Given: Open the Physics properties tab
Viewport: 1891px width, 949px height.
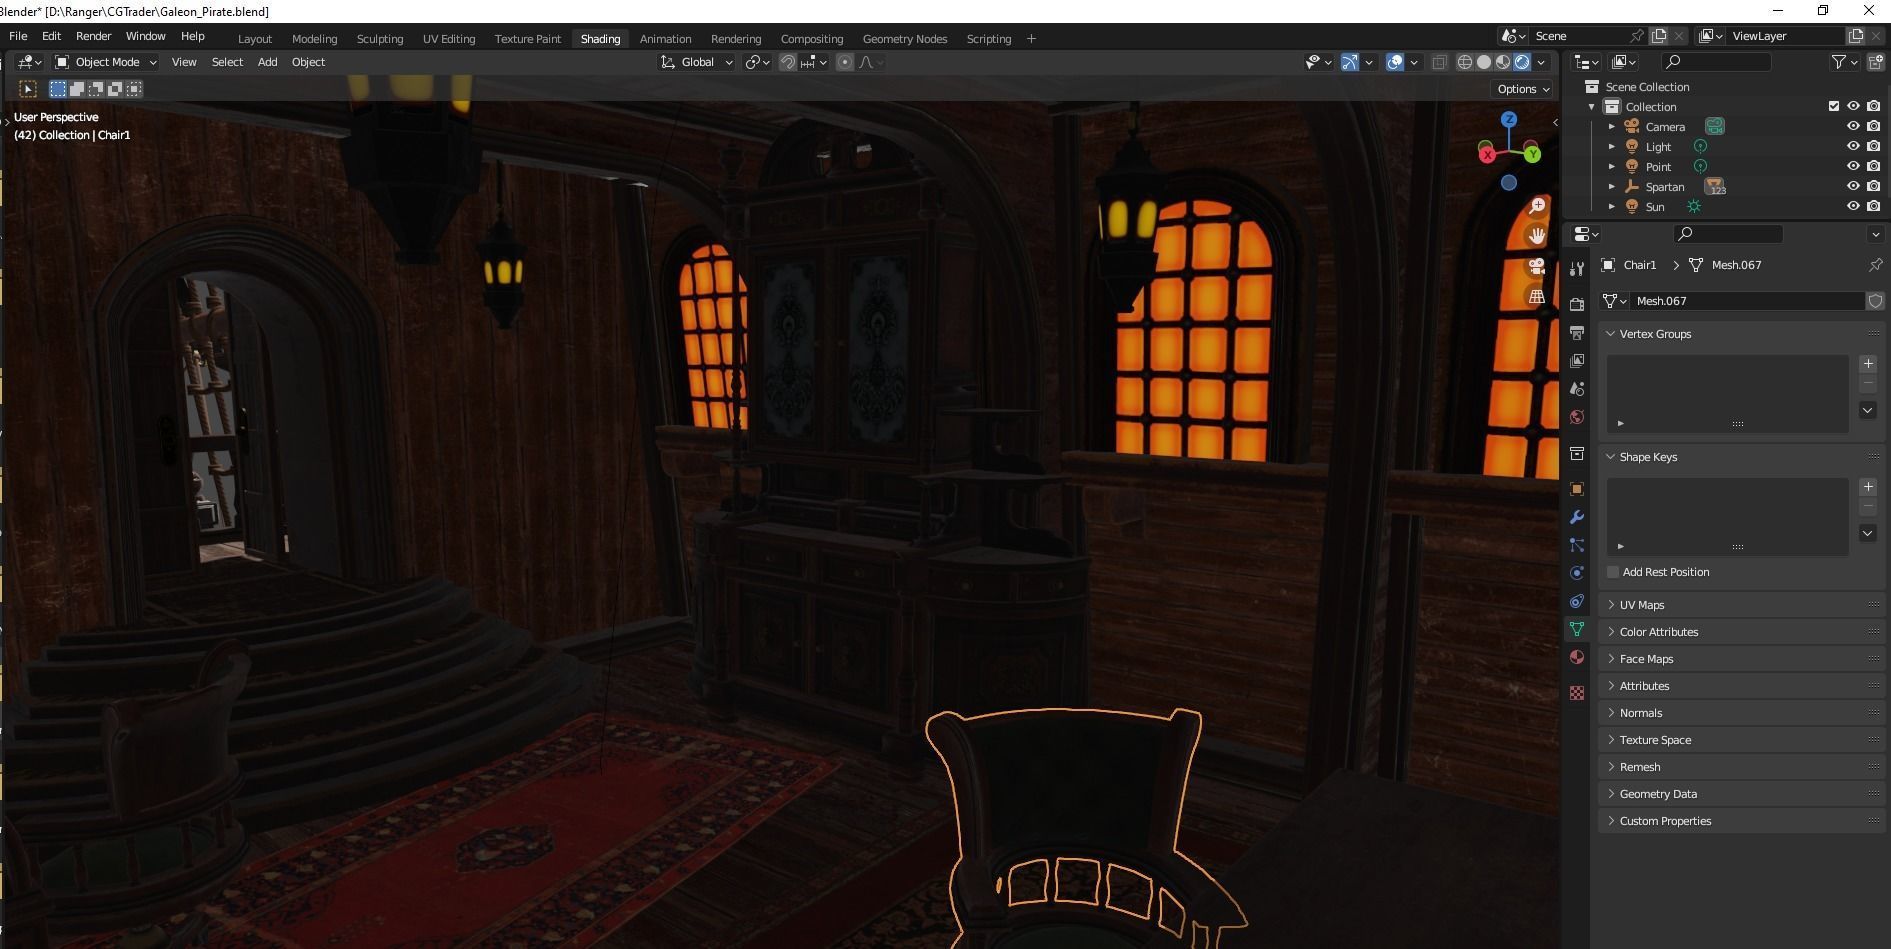Looking at the screenshot, I should click(x=1577, y=573).
